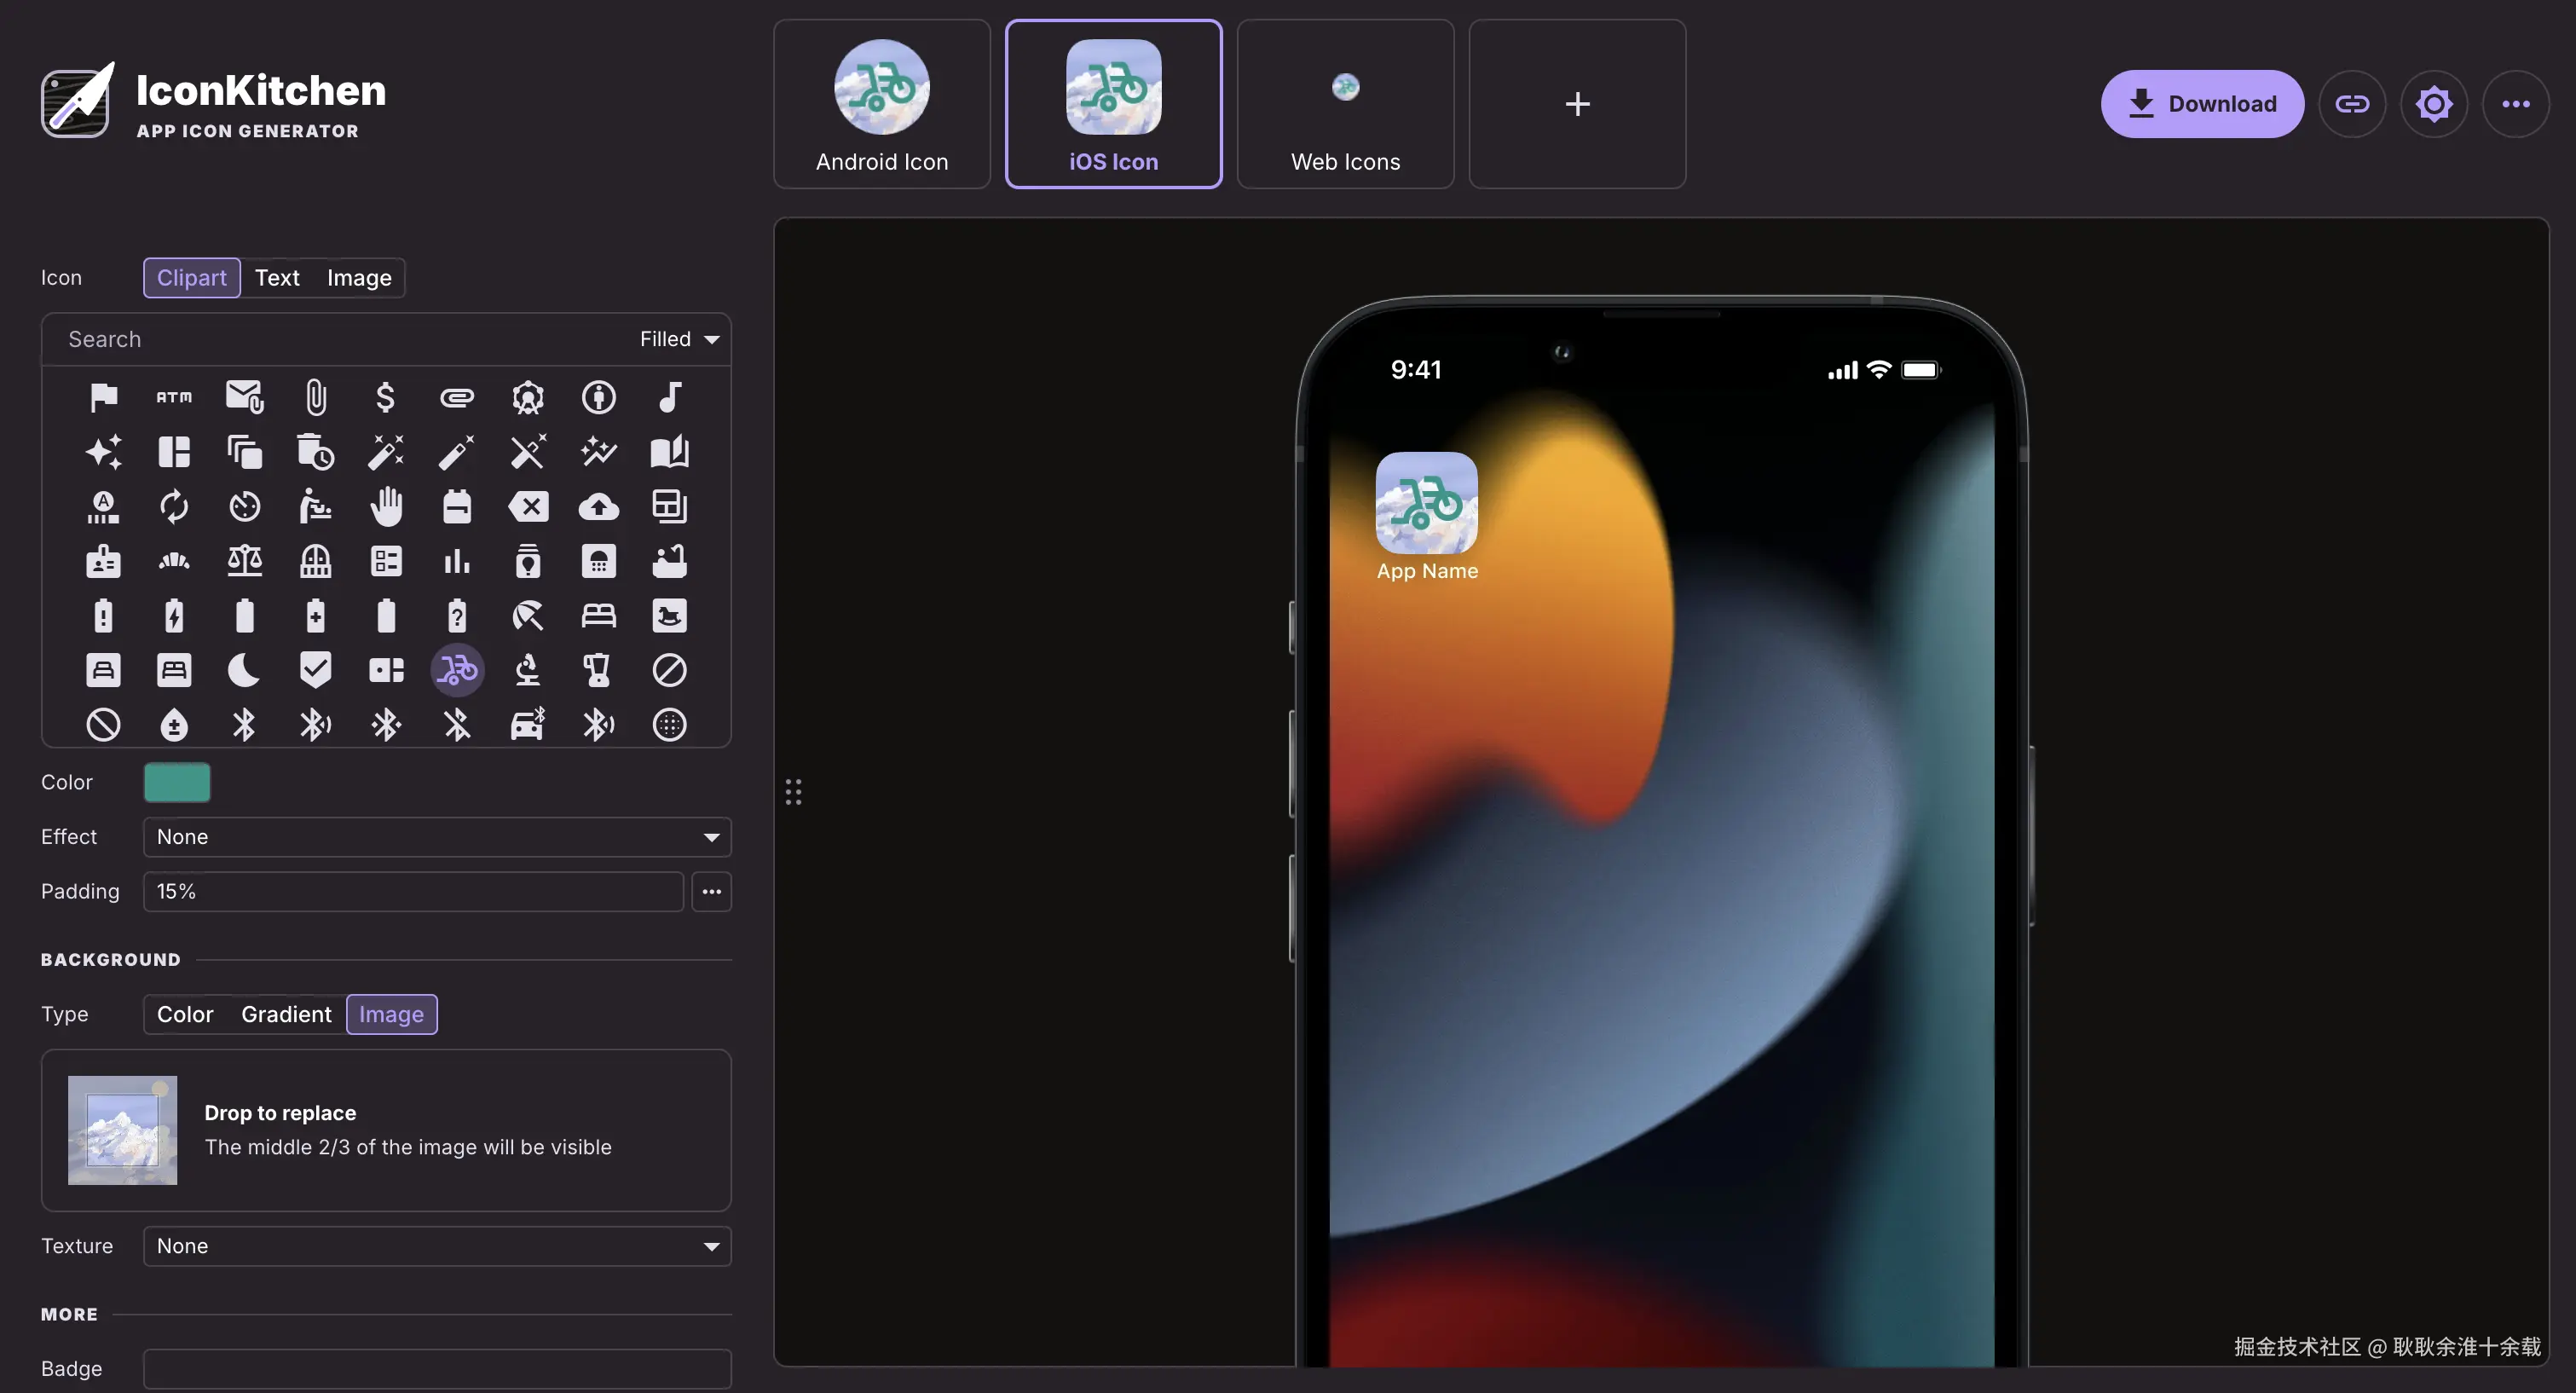This screenshot has width=2576, height=1393.
Task: Select the raised hand clipart icon
Action: click(x=385, y=506)
